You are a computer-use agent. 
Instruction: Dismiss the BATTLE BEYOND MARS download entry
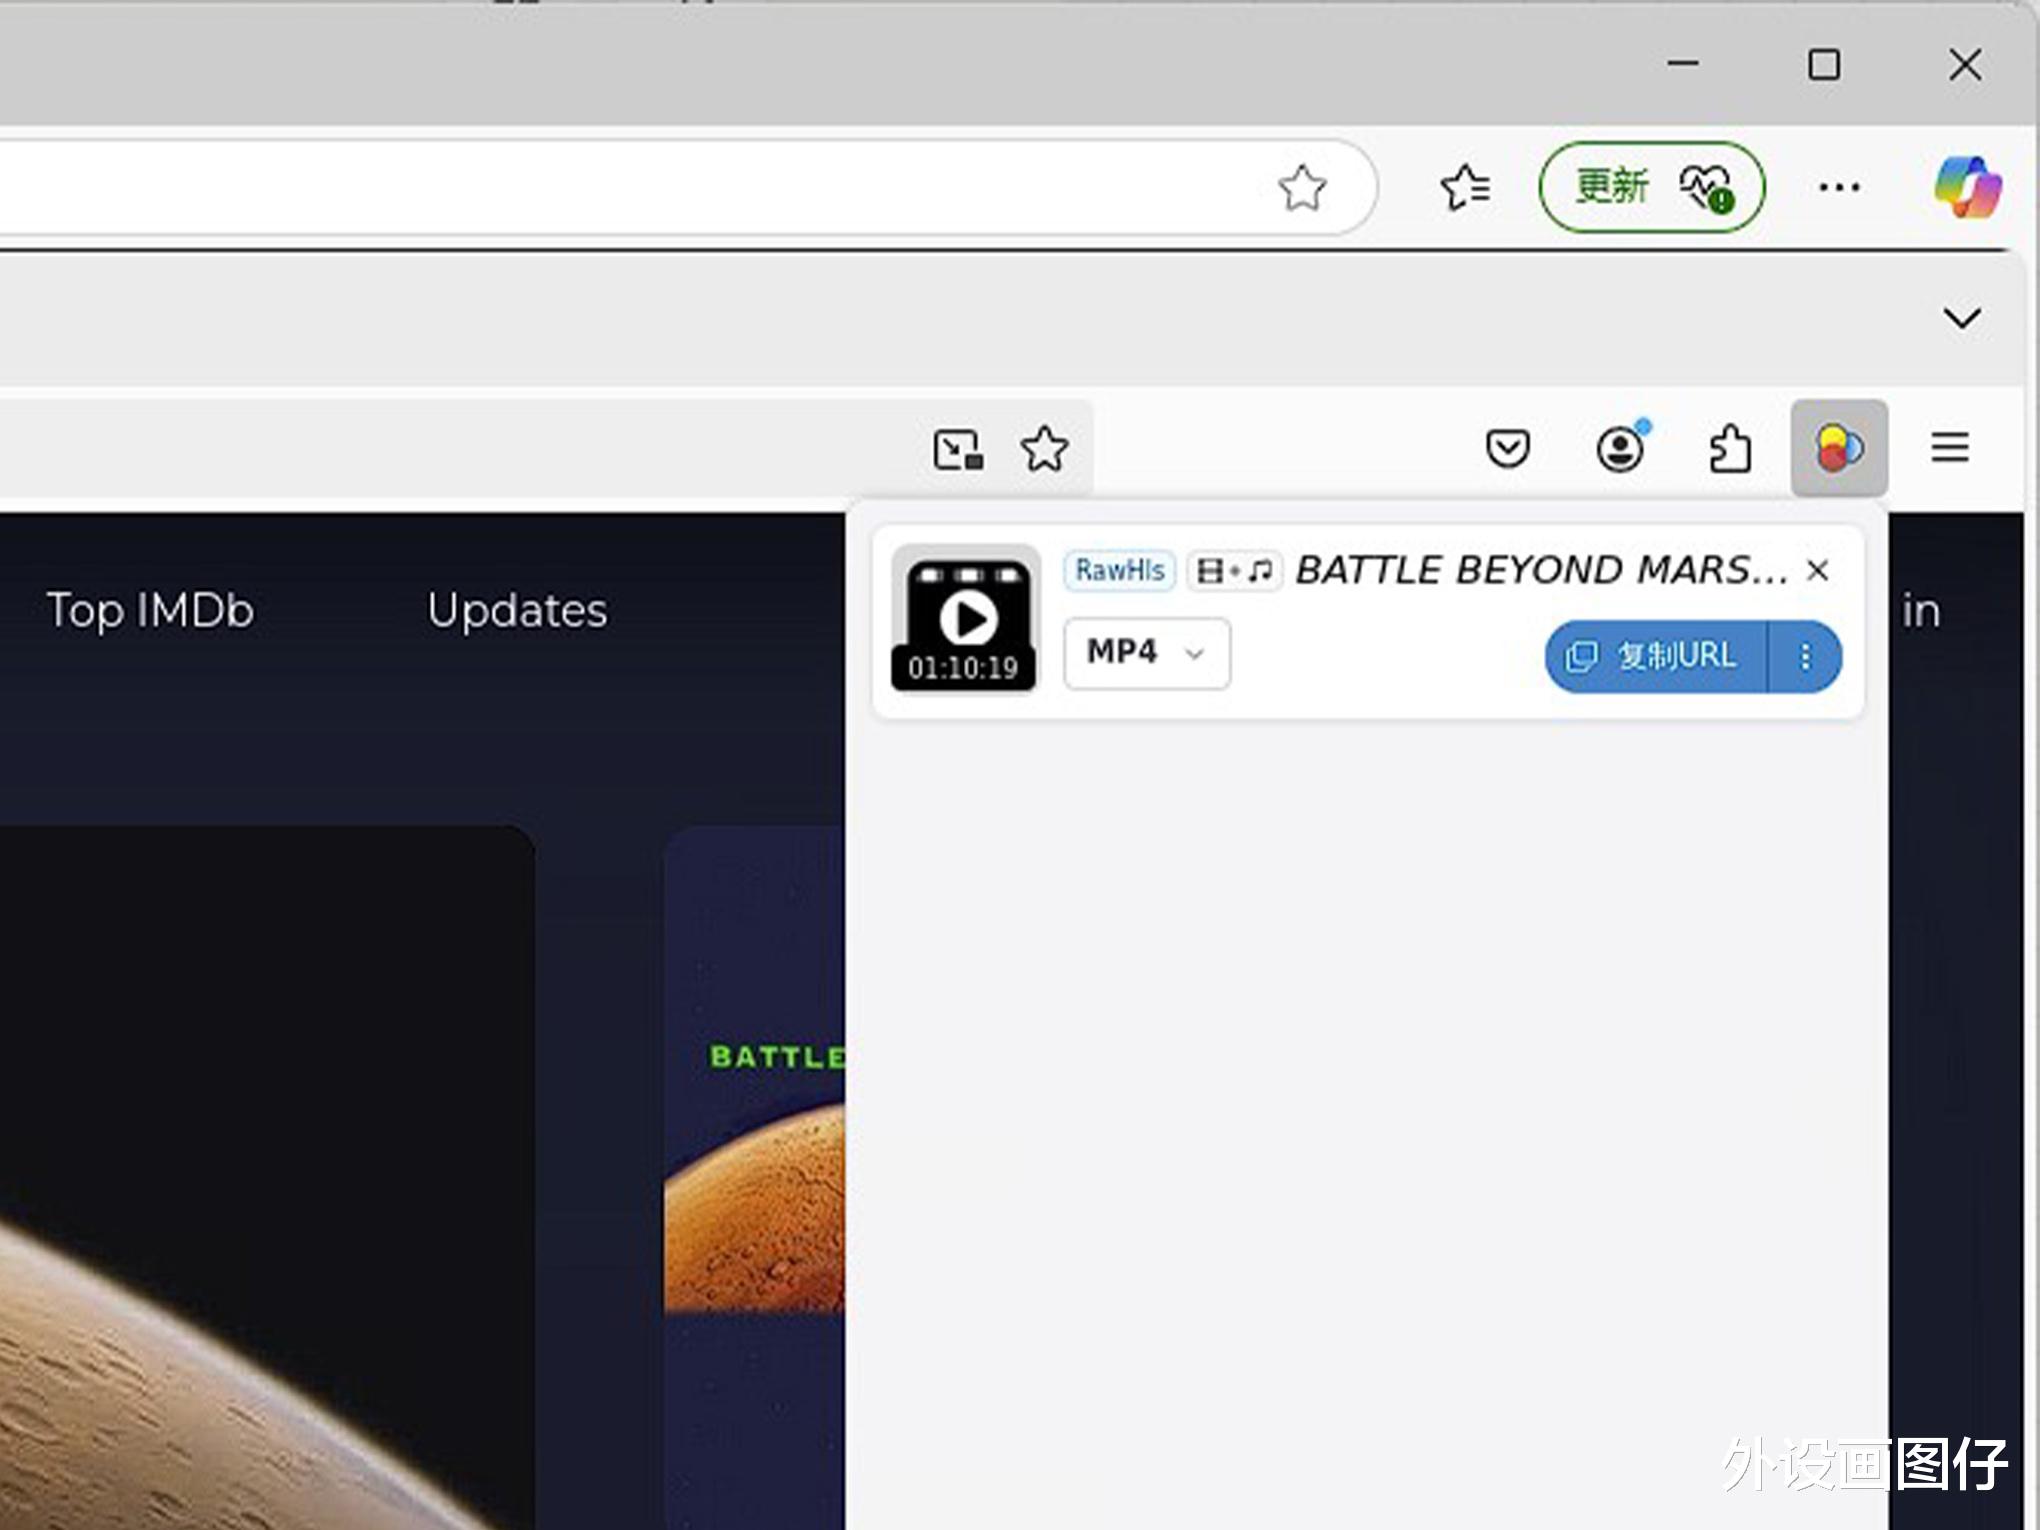click(x=1817, y=570)
